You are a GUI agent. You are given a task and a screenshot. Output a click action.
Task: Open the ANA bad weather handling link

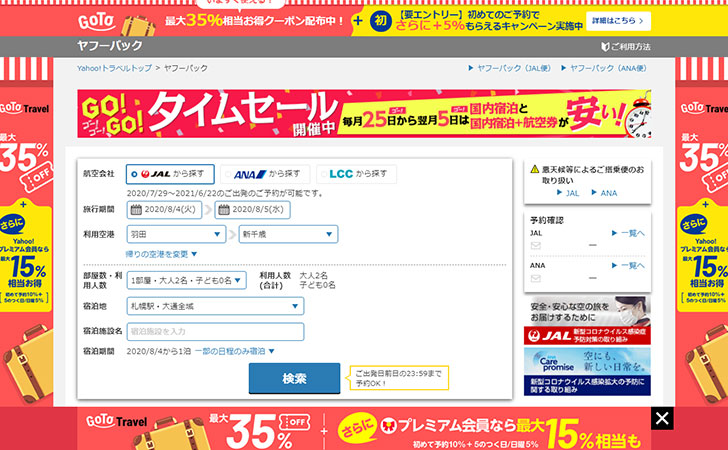pos(604,193)
